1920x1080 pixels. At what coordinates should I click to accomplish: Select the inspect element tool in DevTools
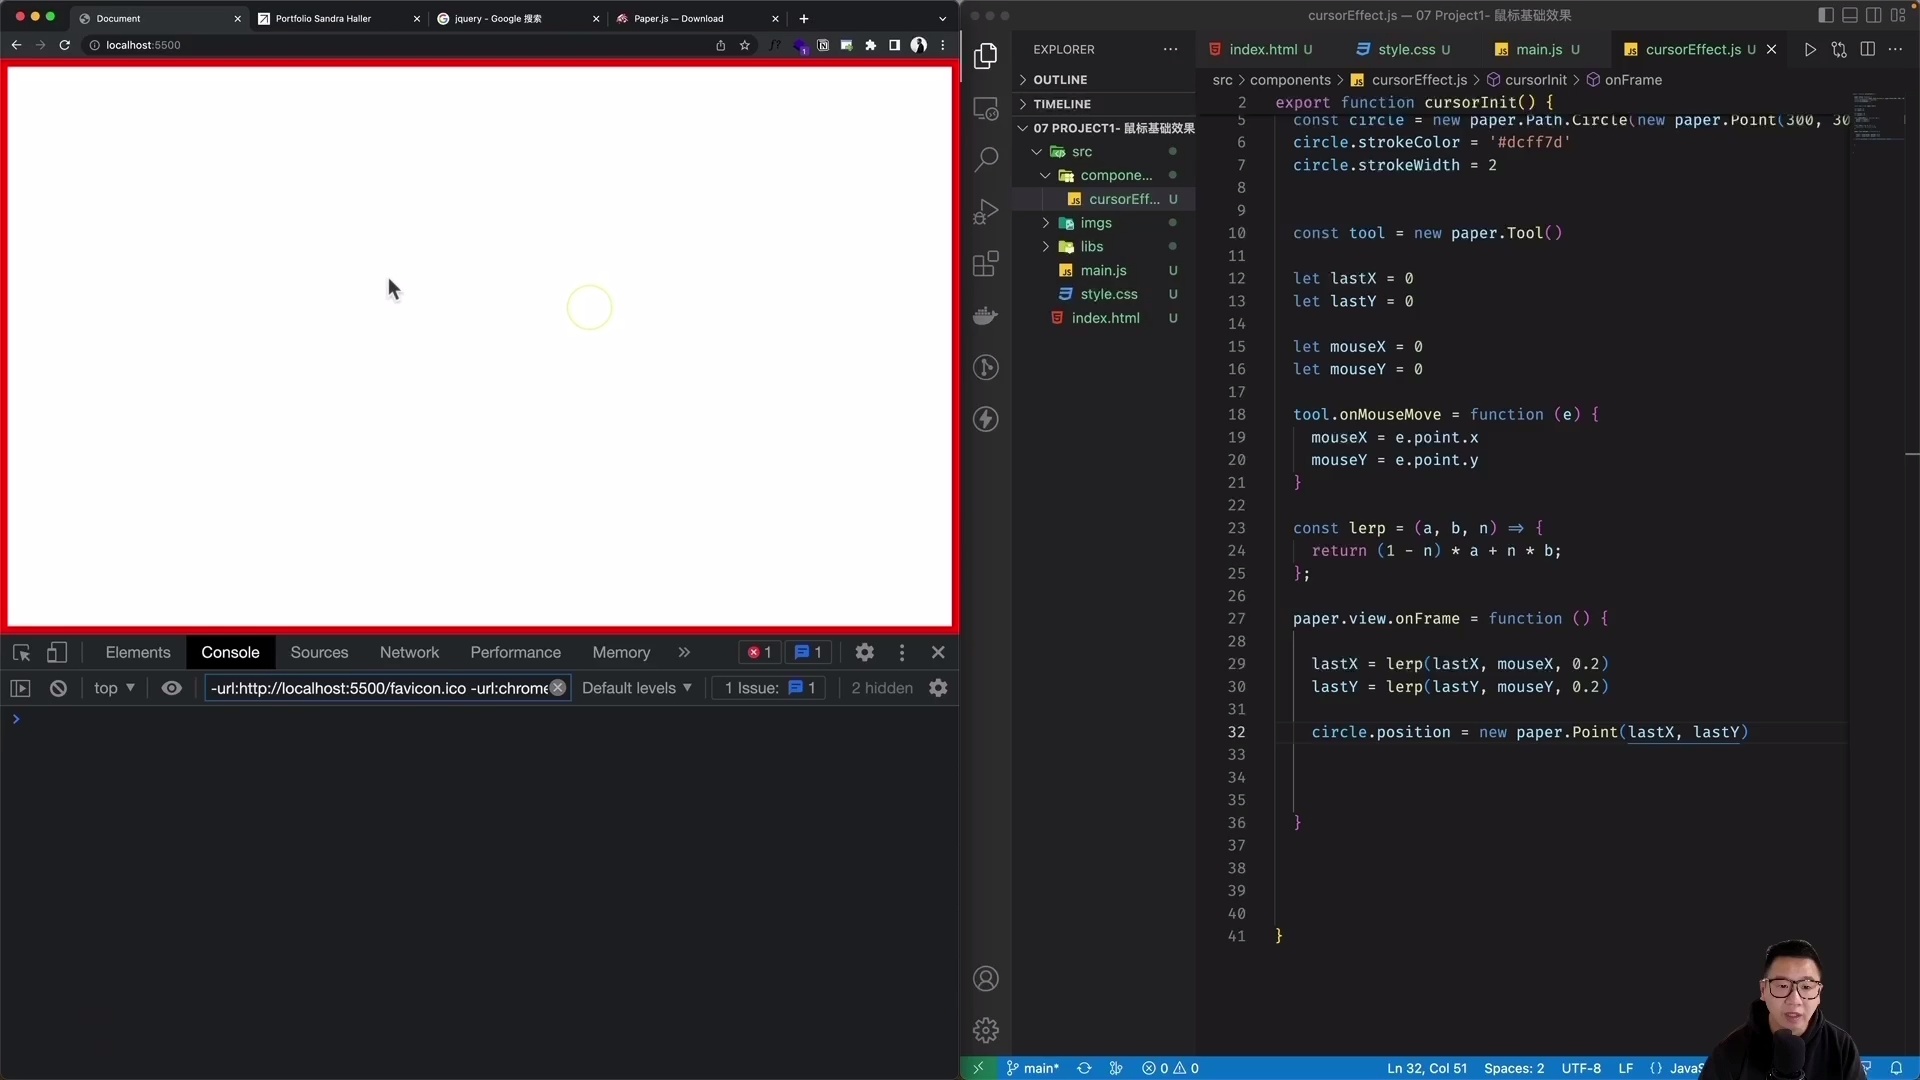[21, 652]
